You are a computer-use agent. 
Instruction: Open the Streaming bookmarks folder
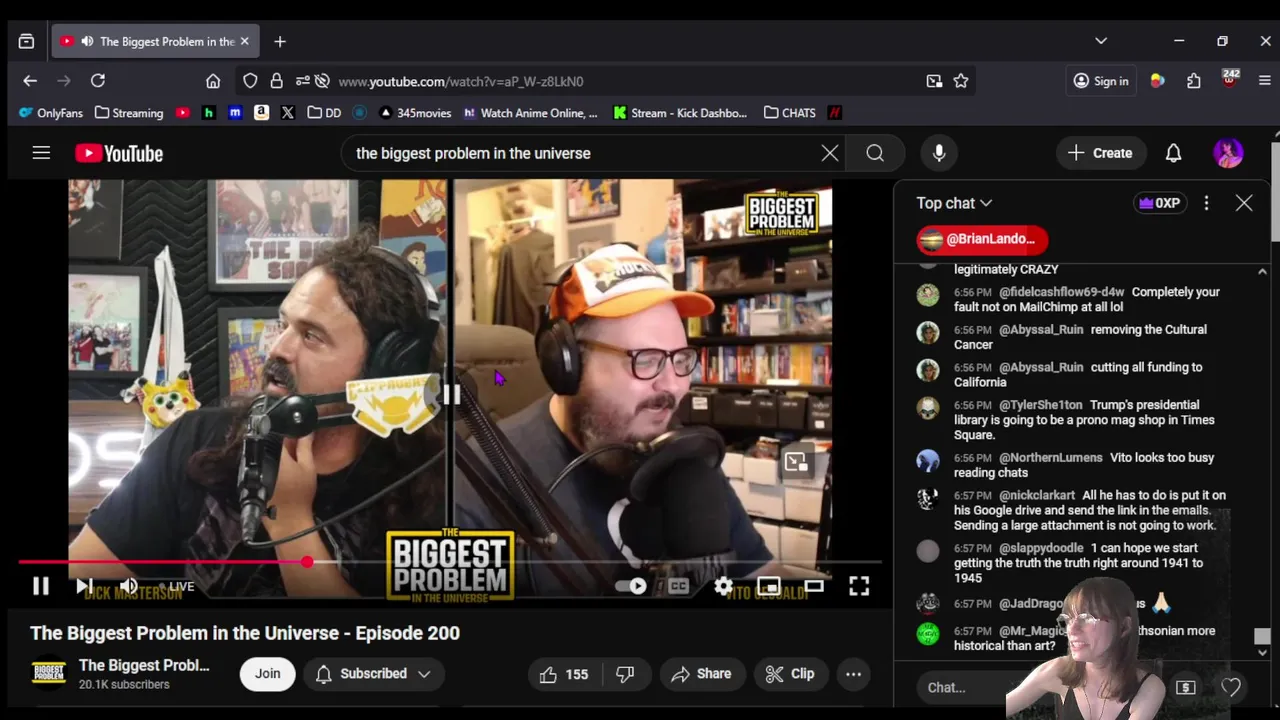129,113
